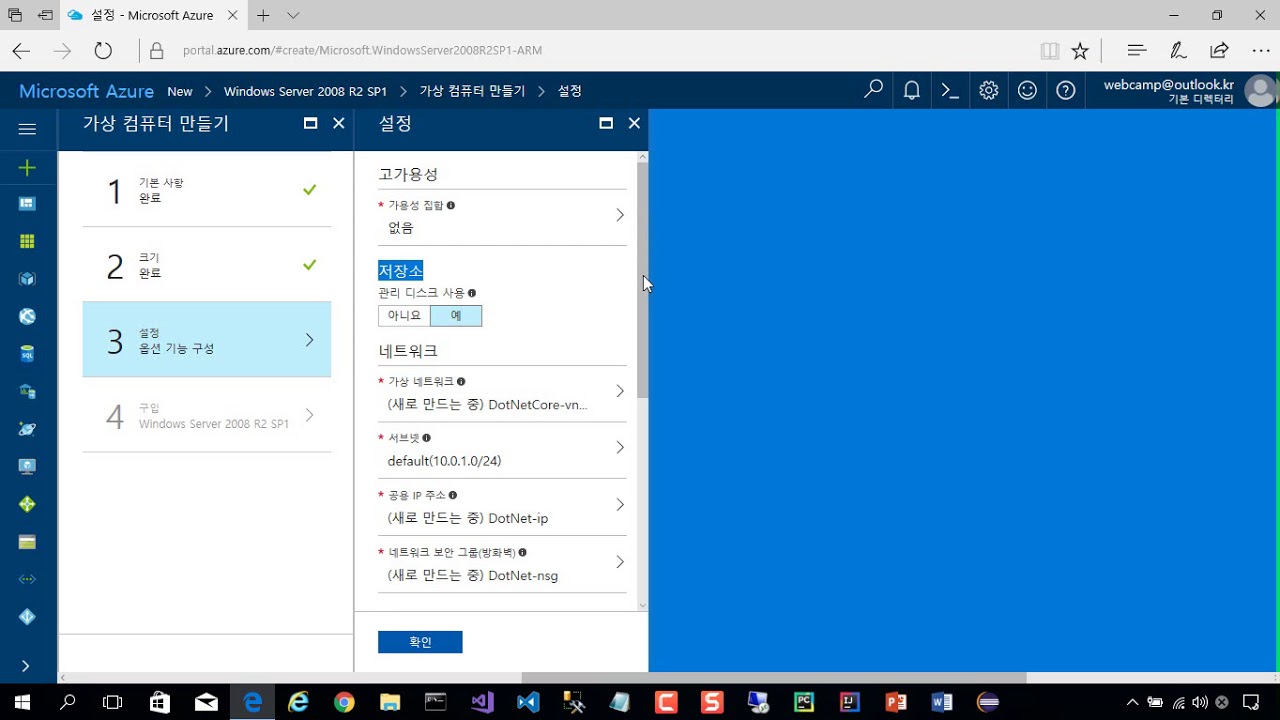Click the browser refresh button
Screen dimensions: 1280x720
point(103,50)
